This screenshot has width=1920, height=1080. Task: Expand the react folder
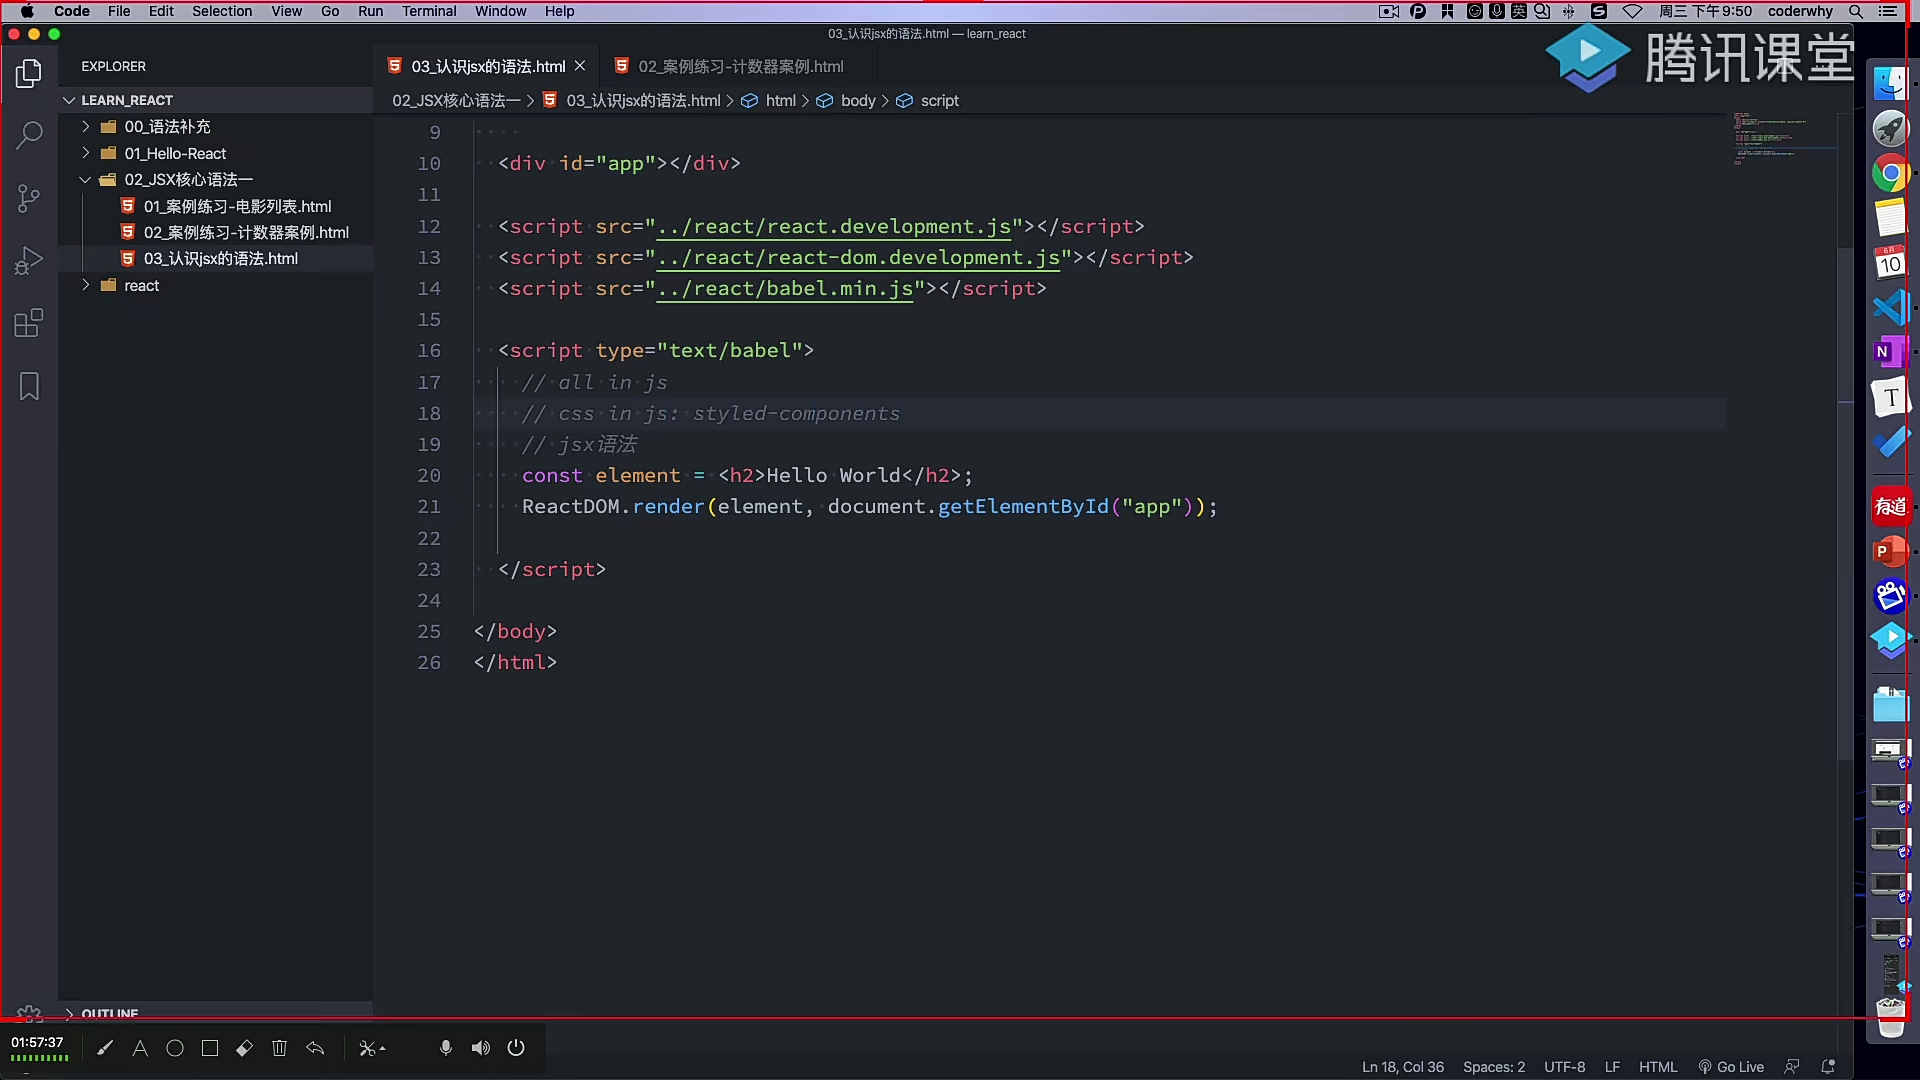pos(215,285)
